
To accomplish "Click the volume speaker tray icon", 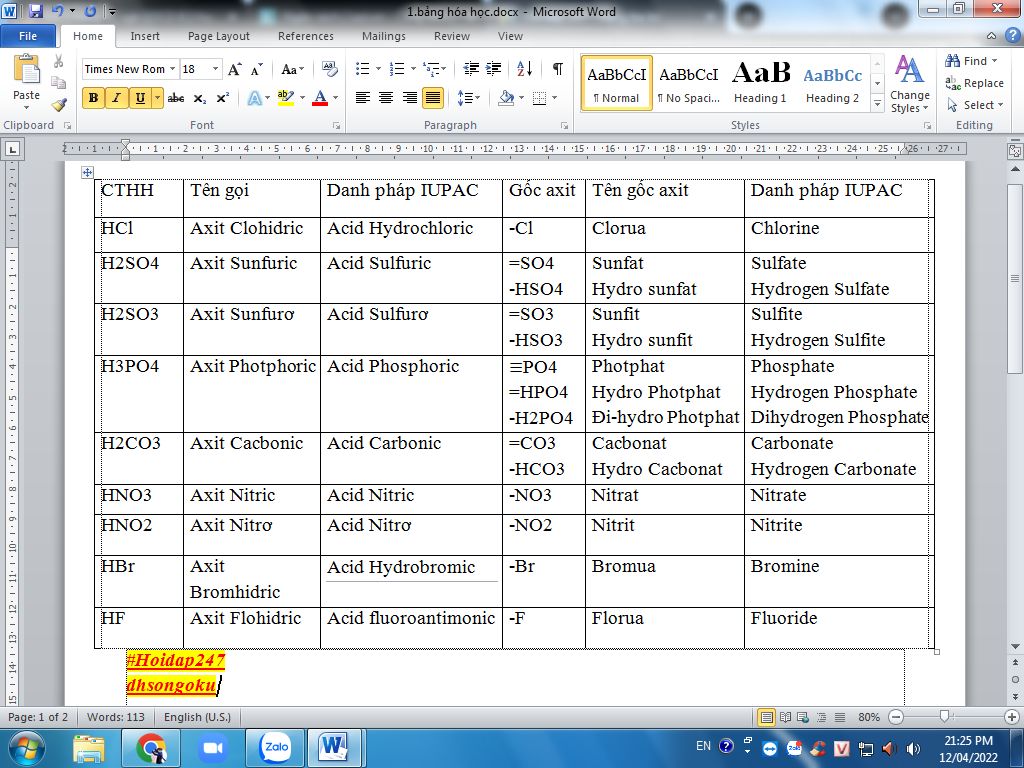I will pos(913,748).
